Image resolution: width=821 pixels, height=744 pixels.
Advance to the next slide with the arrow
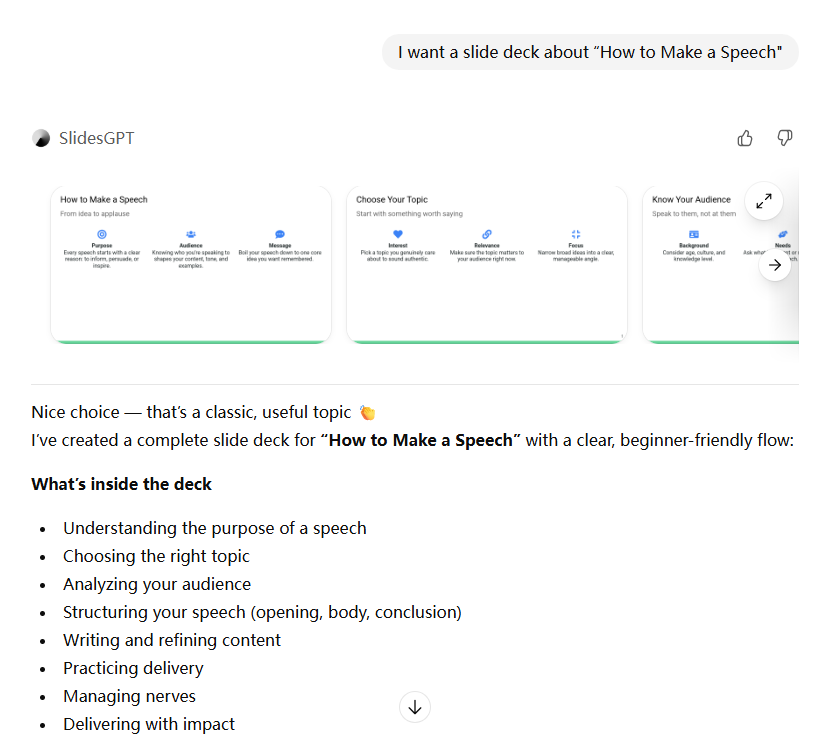tap(775, 265)
